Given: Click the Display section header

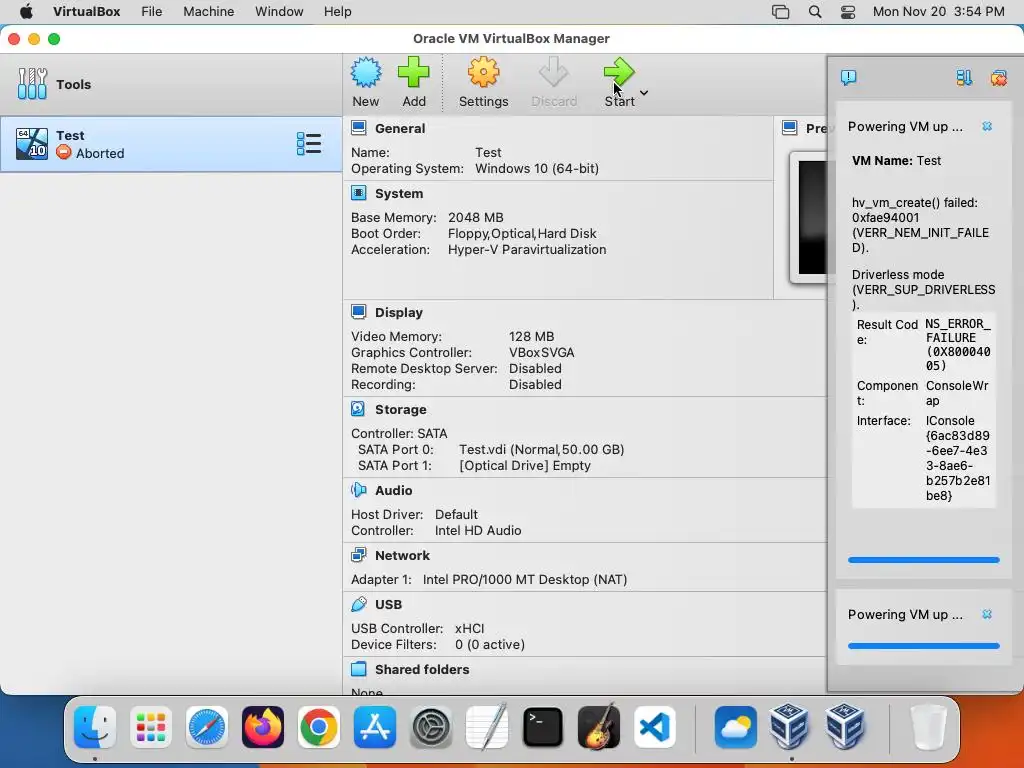Looking at the screenshot, I should click(x=398, y=312).
